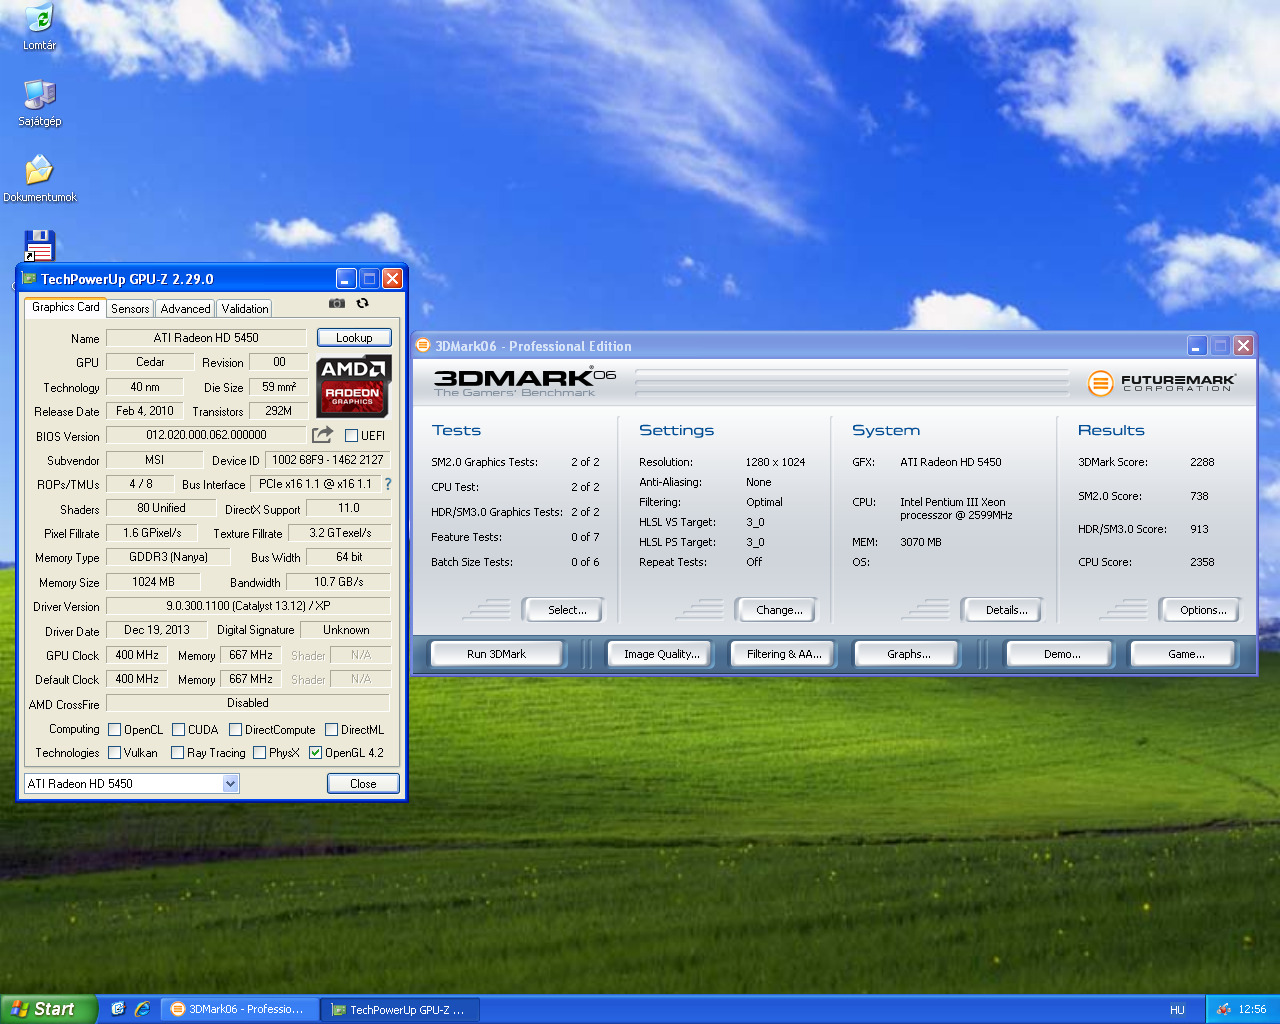
Task: Click the GPU-Z title bar app icon
Action: click(x=29, y=279)
